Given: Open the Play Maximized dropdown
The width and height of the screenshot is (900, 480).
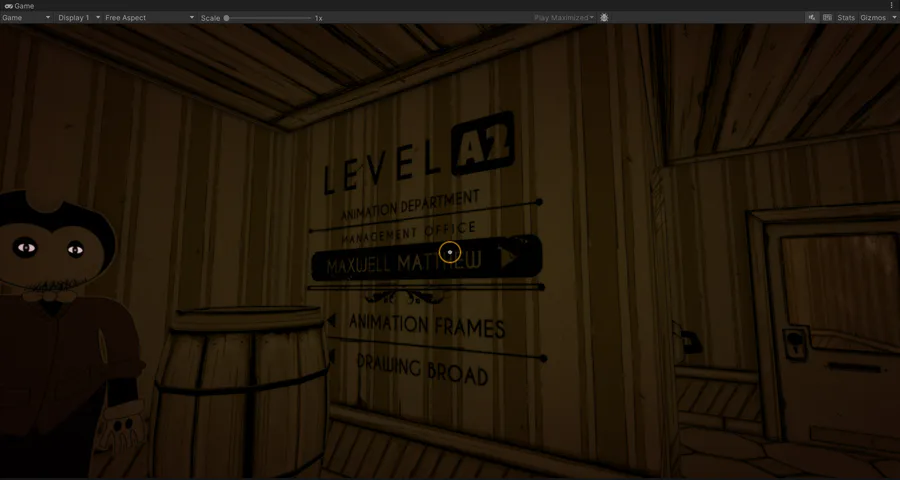Looking at the screenshot, I should click(x=564, y=18).
